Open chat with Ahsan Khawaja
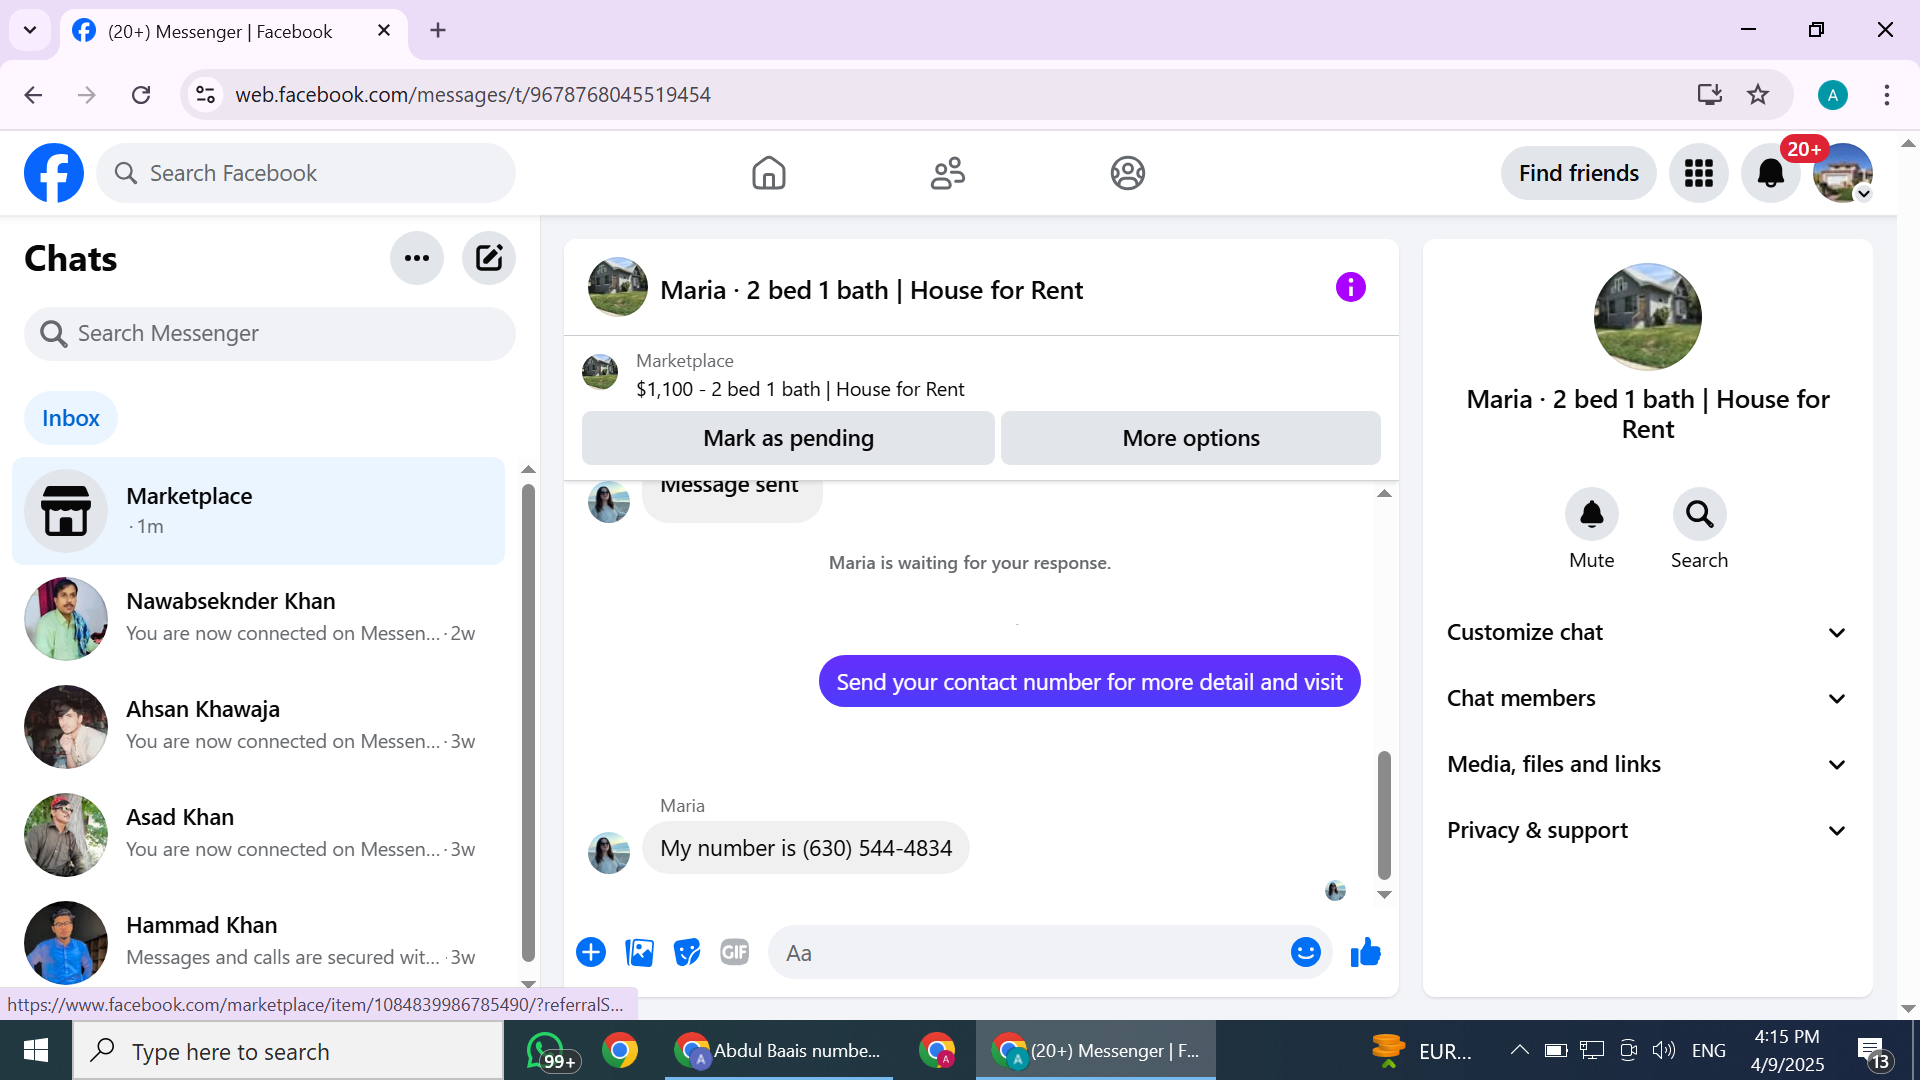Screen dimensions: 1920x1080 click(258, 726)
